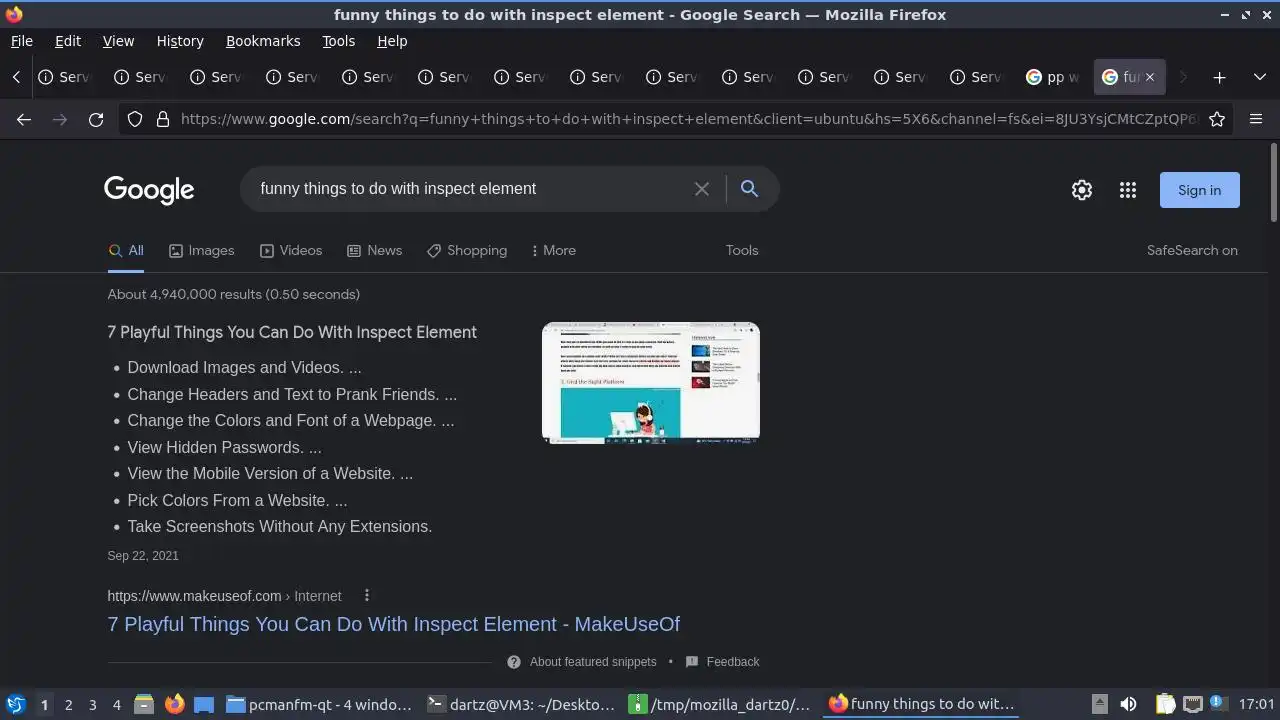Viewport: 1280px width, 720px height.
Task: Click the site security padlock icon
Action: (x=163, y=119)
